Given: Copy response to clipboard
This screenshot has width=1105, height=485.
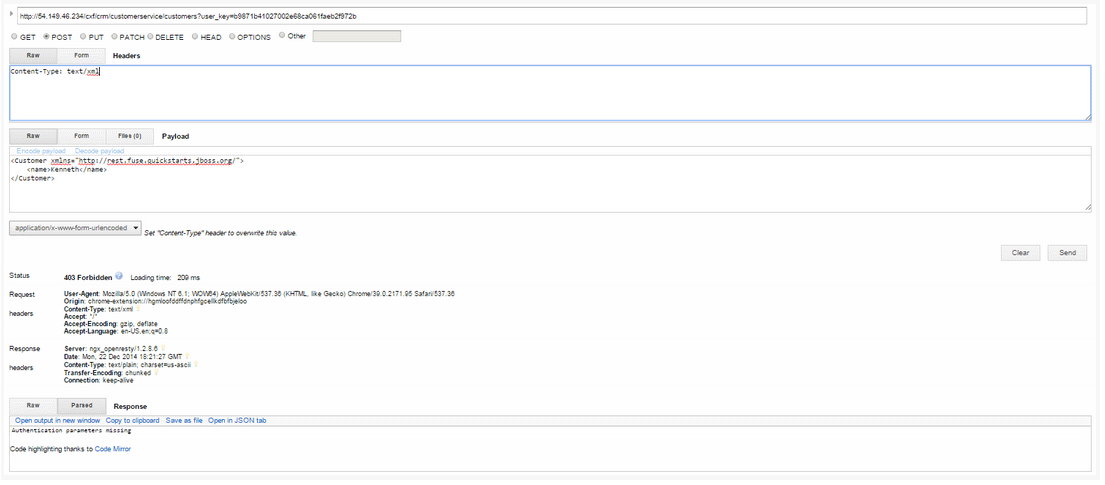Looking at the screenshot, I should 132,421.
